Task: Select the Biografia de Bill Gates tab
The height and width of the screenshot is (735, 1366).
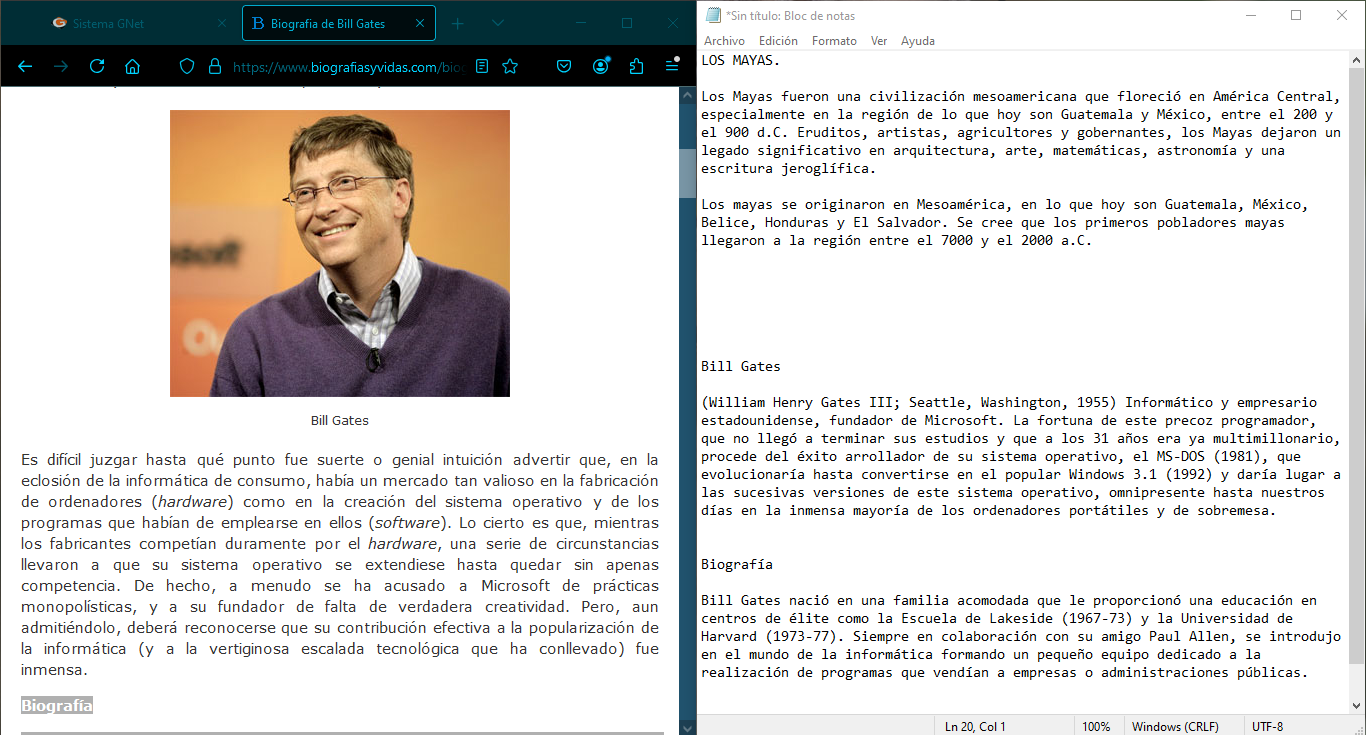Action: tap(339, 23)
